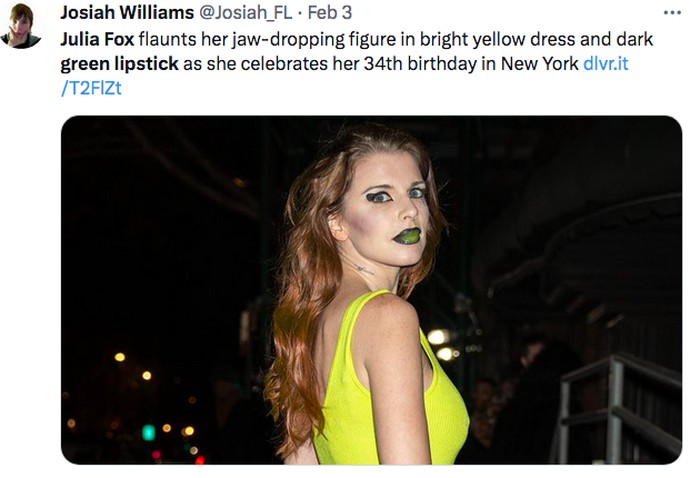The width and height of the screenshot is (700, 478).
Task: Click the /T2FlZt link segment
Action: [91, 88]
